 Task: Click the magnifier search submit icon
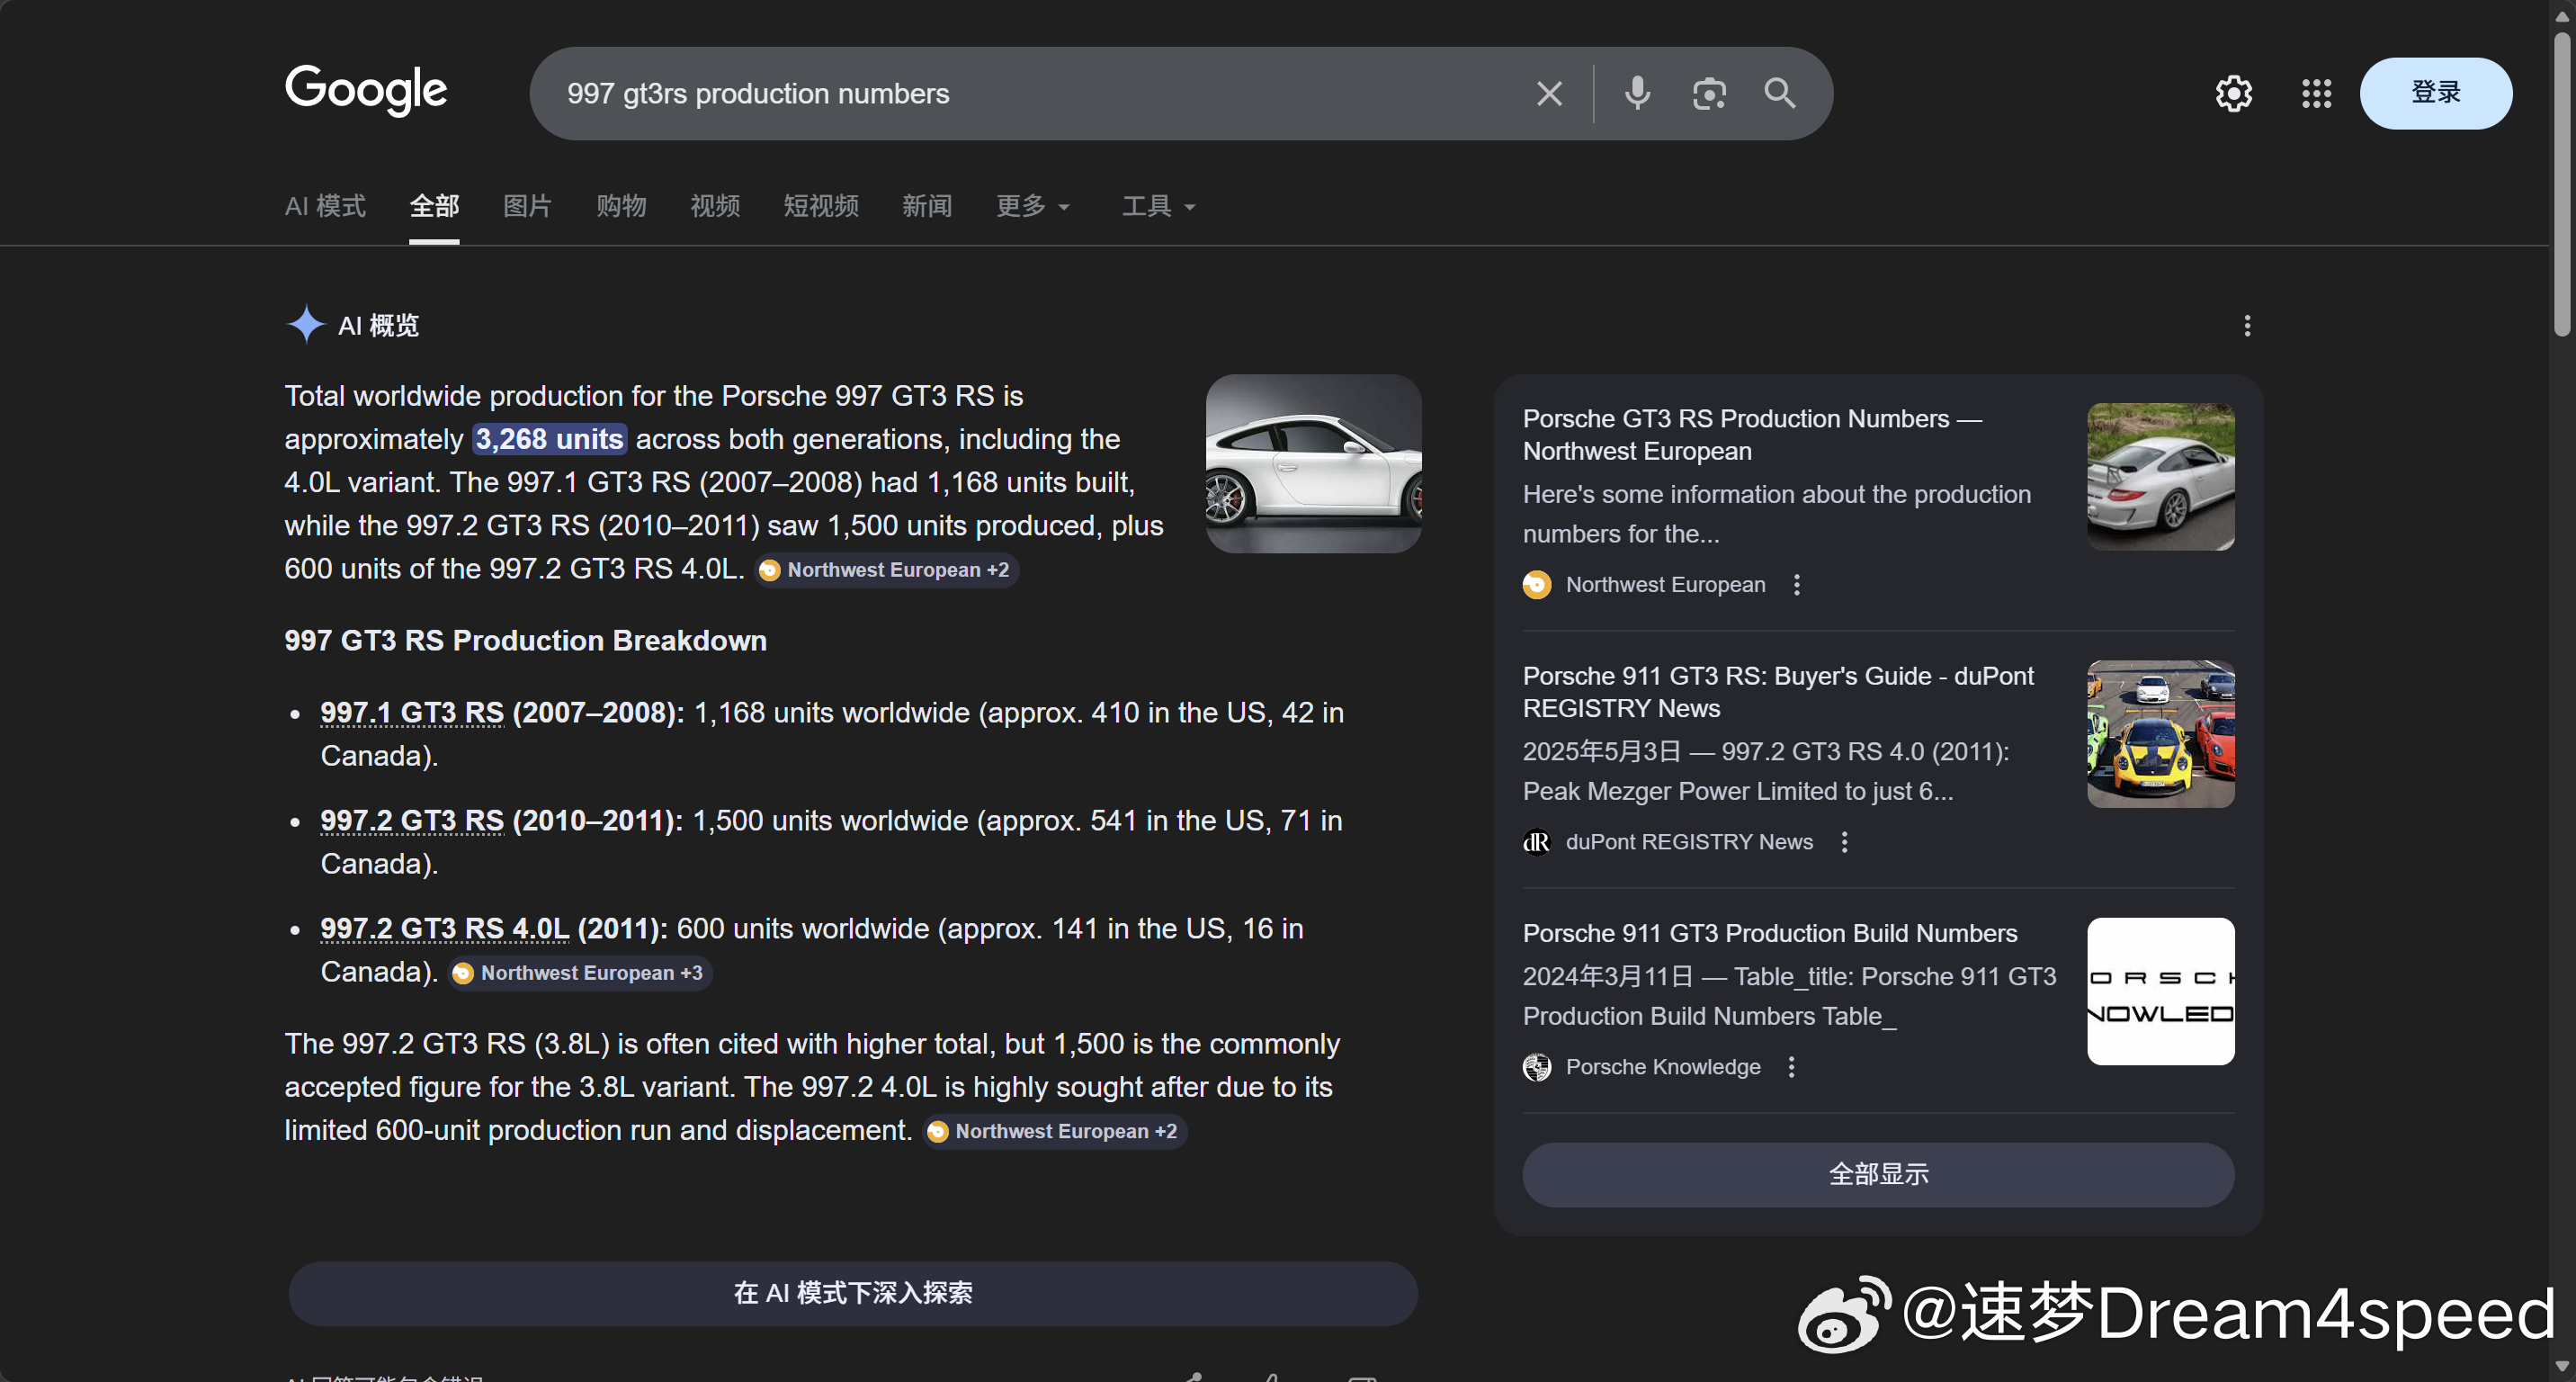[1780, 94]
